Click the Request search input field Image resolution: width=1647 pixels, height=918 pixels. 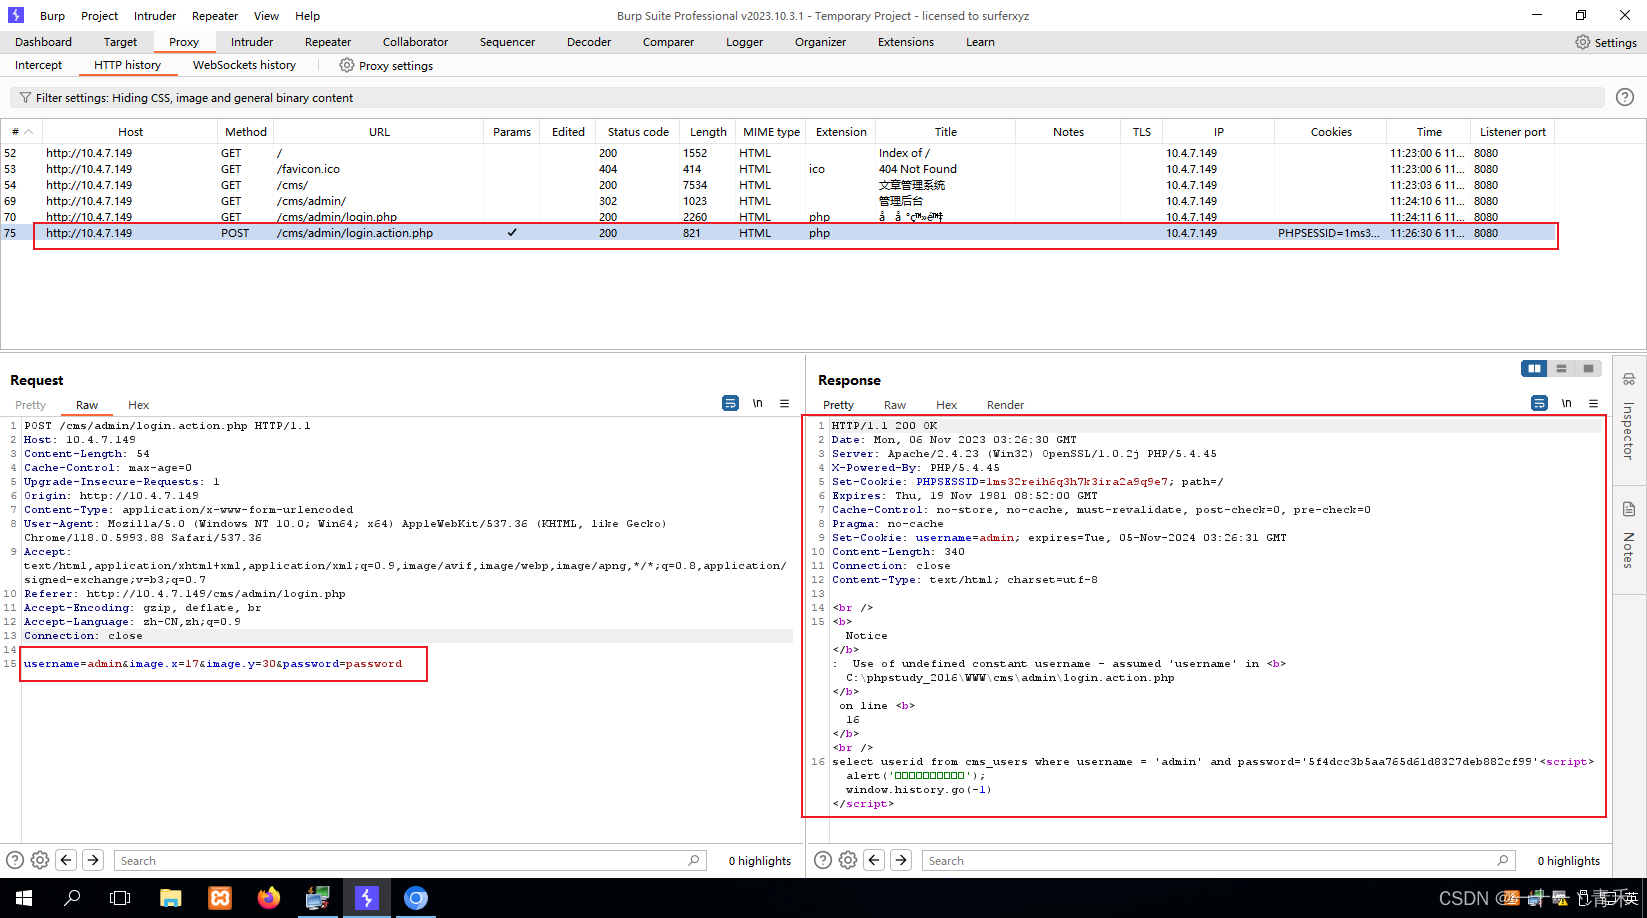tap(410, 860)
